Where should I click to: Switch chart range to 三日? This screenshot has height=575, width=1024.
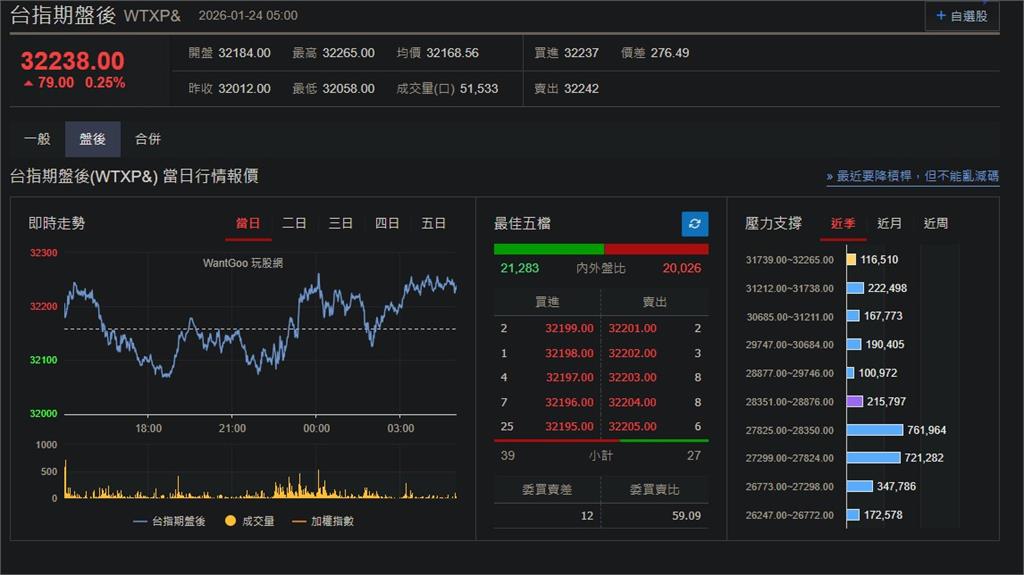coord(341,223)
